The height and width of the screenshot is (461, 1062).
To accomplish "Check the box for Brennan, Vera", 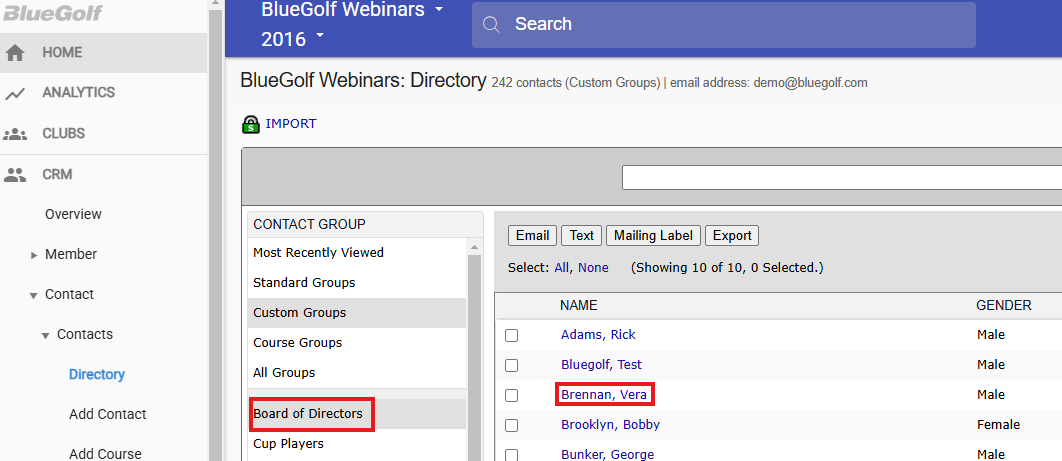I will click(511, 395).
